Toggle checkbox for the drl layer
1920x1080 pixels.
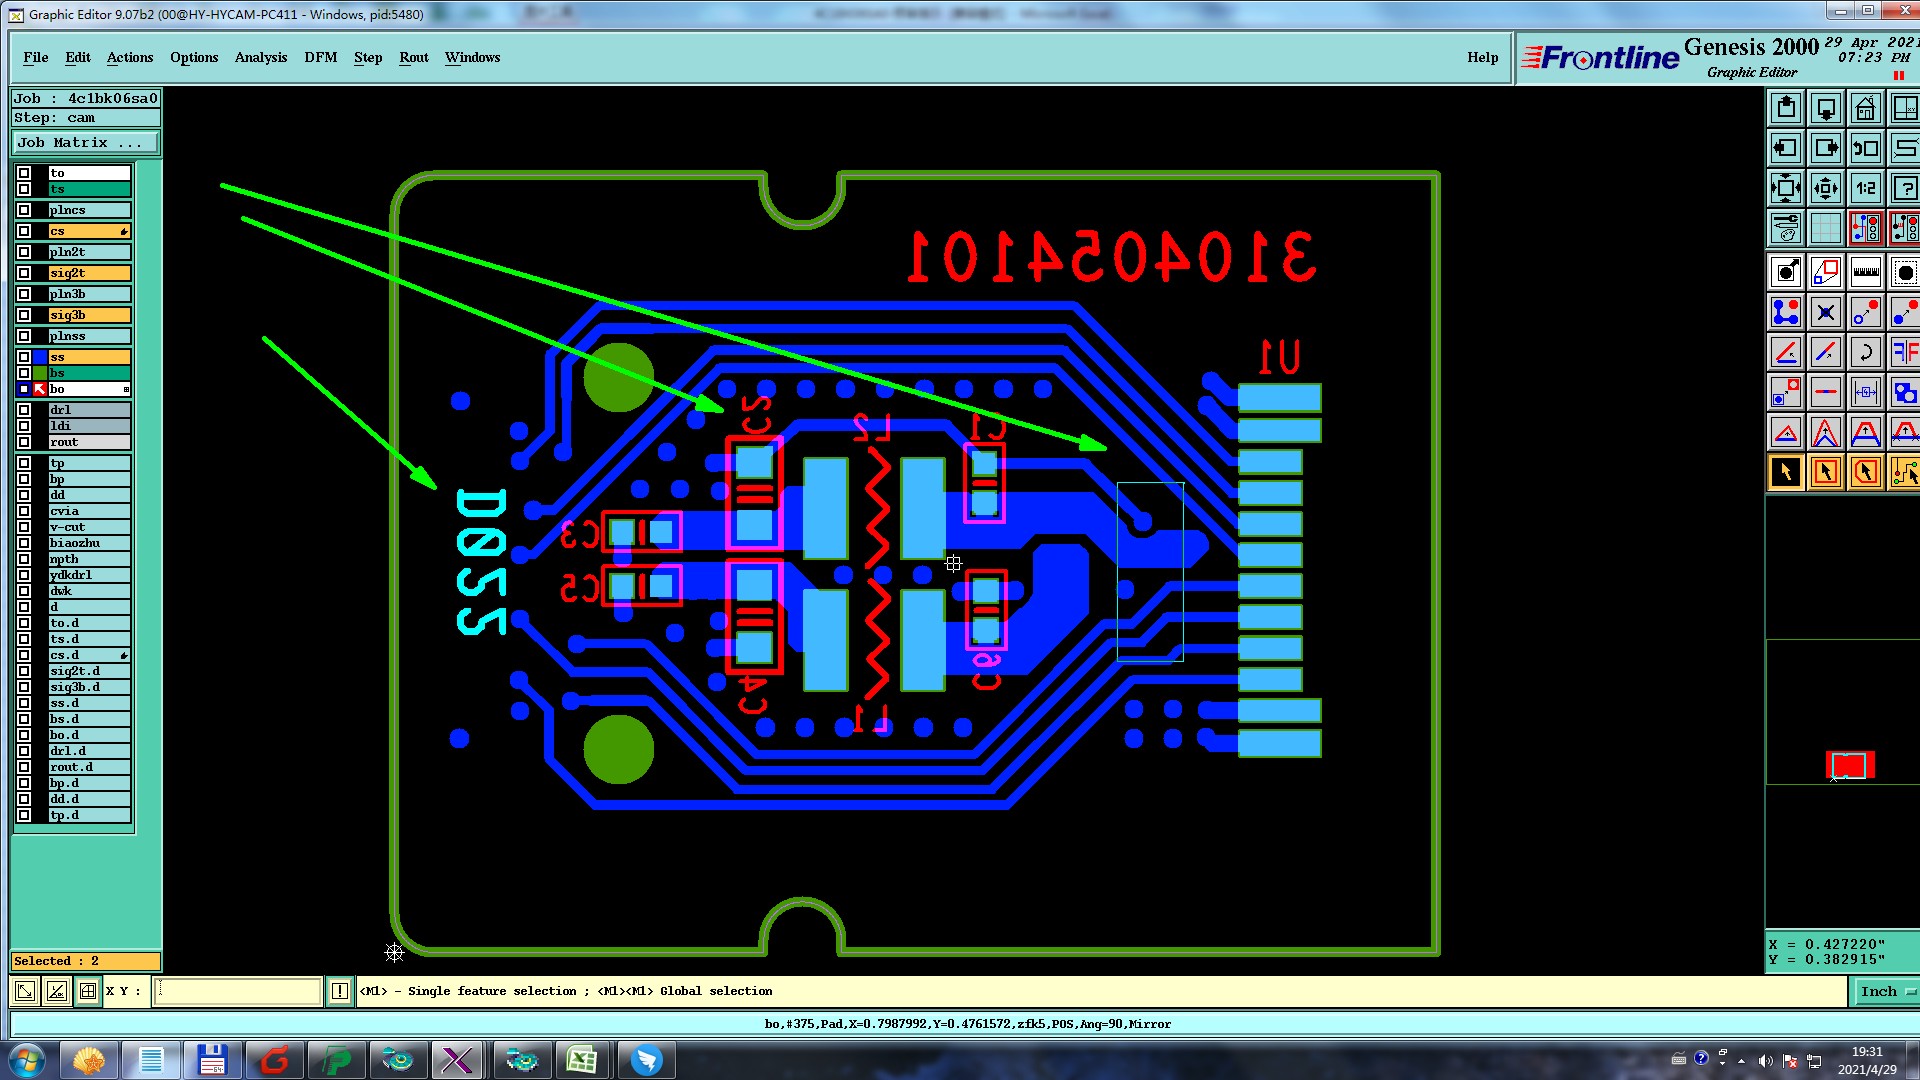pyautogui.click(x=24, y=410)
